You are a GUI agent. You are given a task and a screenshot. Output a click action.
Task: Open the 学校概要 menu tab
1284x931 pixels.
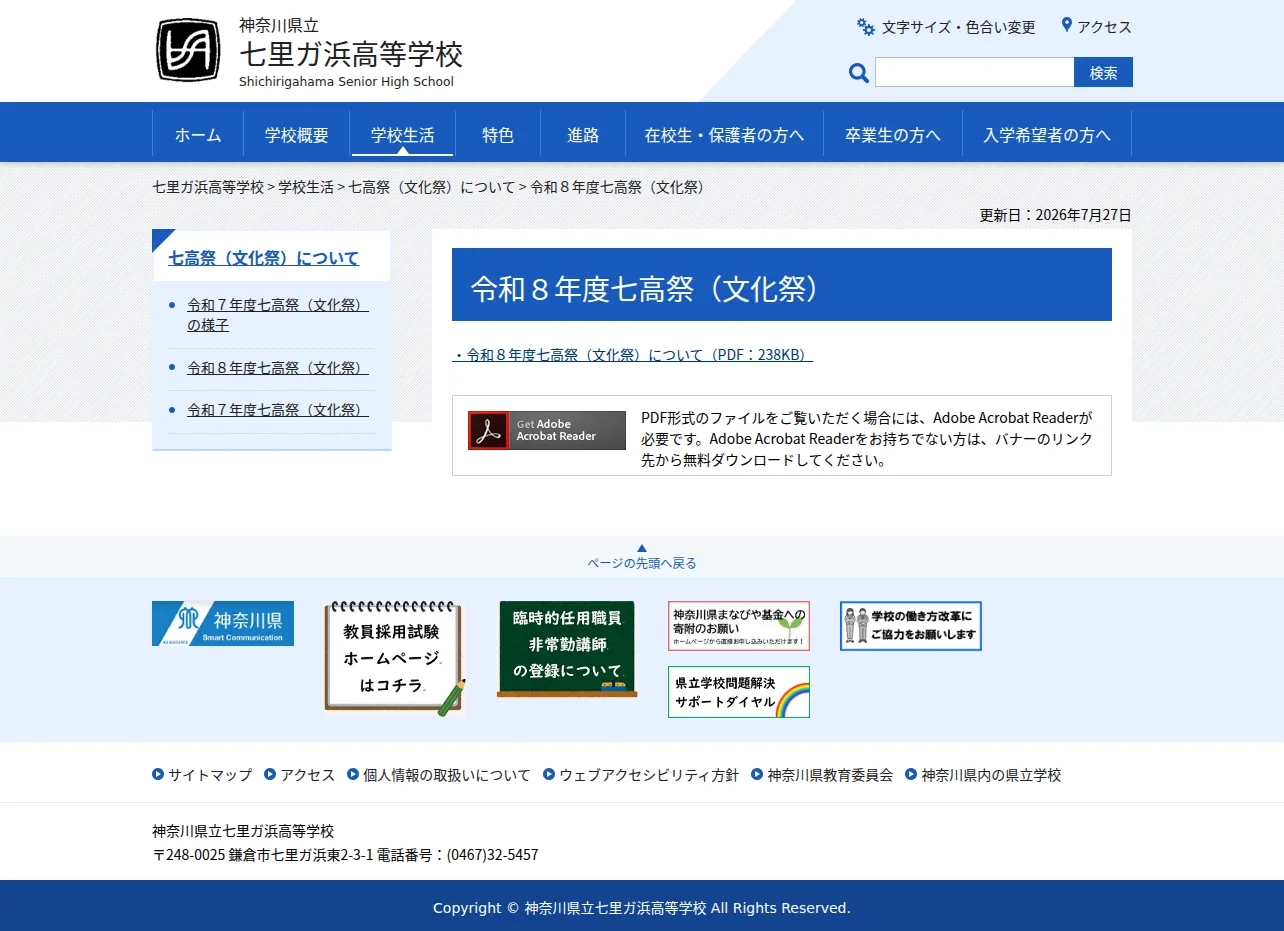[297, 134]
